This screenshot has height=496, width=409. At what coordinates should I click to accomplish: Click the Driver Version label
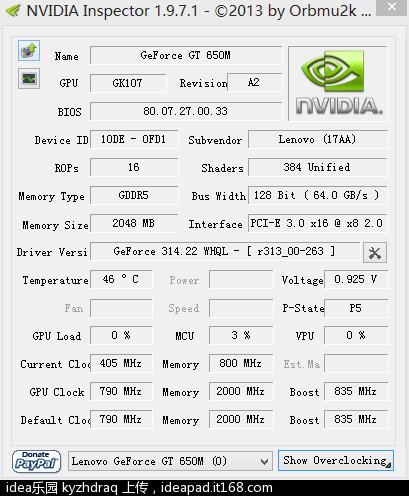[52, 252]
